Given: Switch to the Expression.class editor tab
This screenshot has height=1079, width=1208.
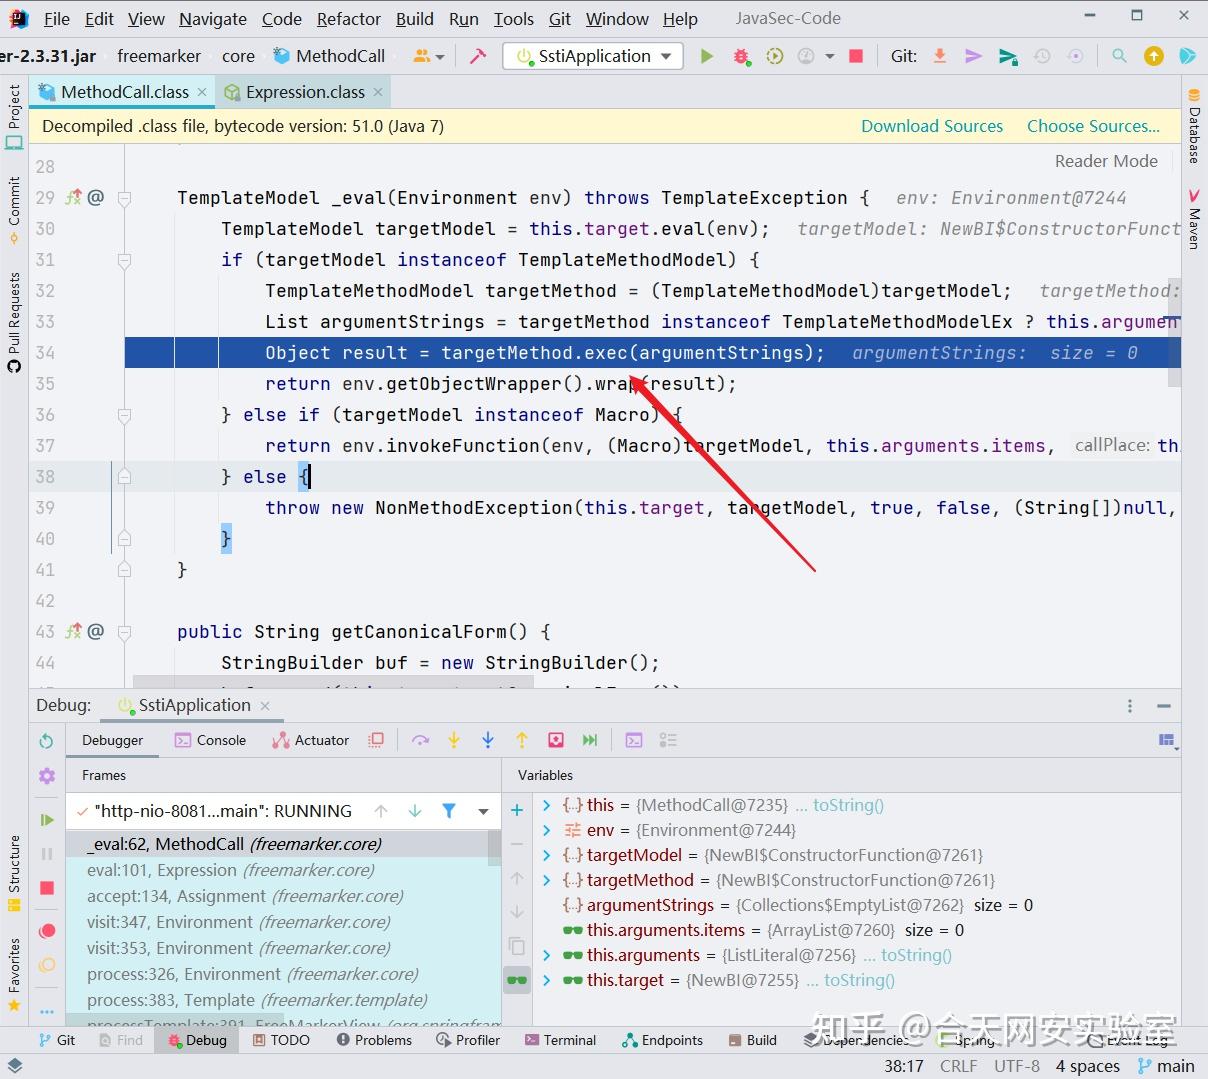Looking at the screenshot, I should click(305, 92).
